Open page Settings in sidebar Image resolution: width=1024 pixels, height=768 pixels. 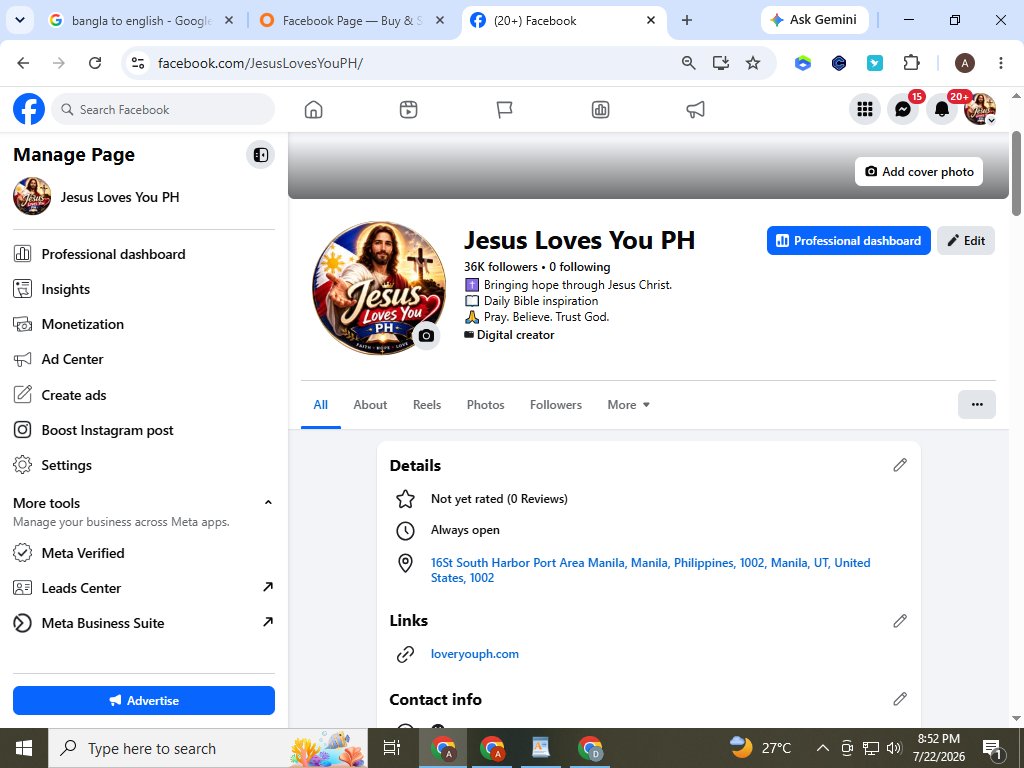pyautogui.click(x=144, y=465)
